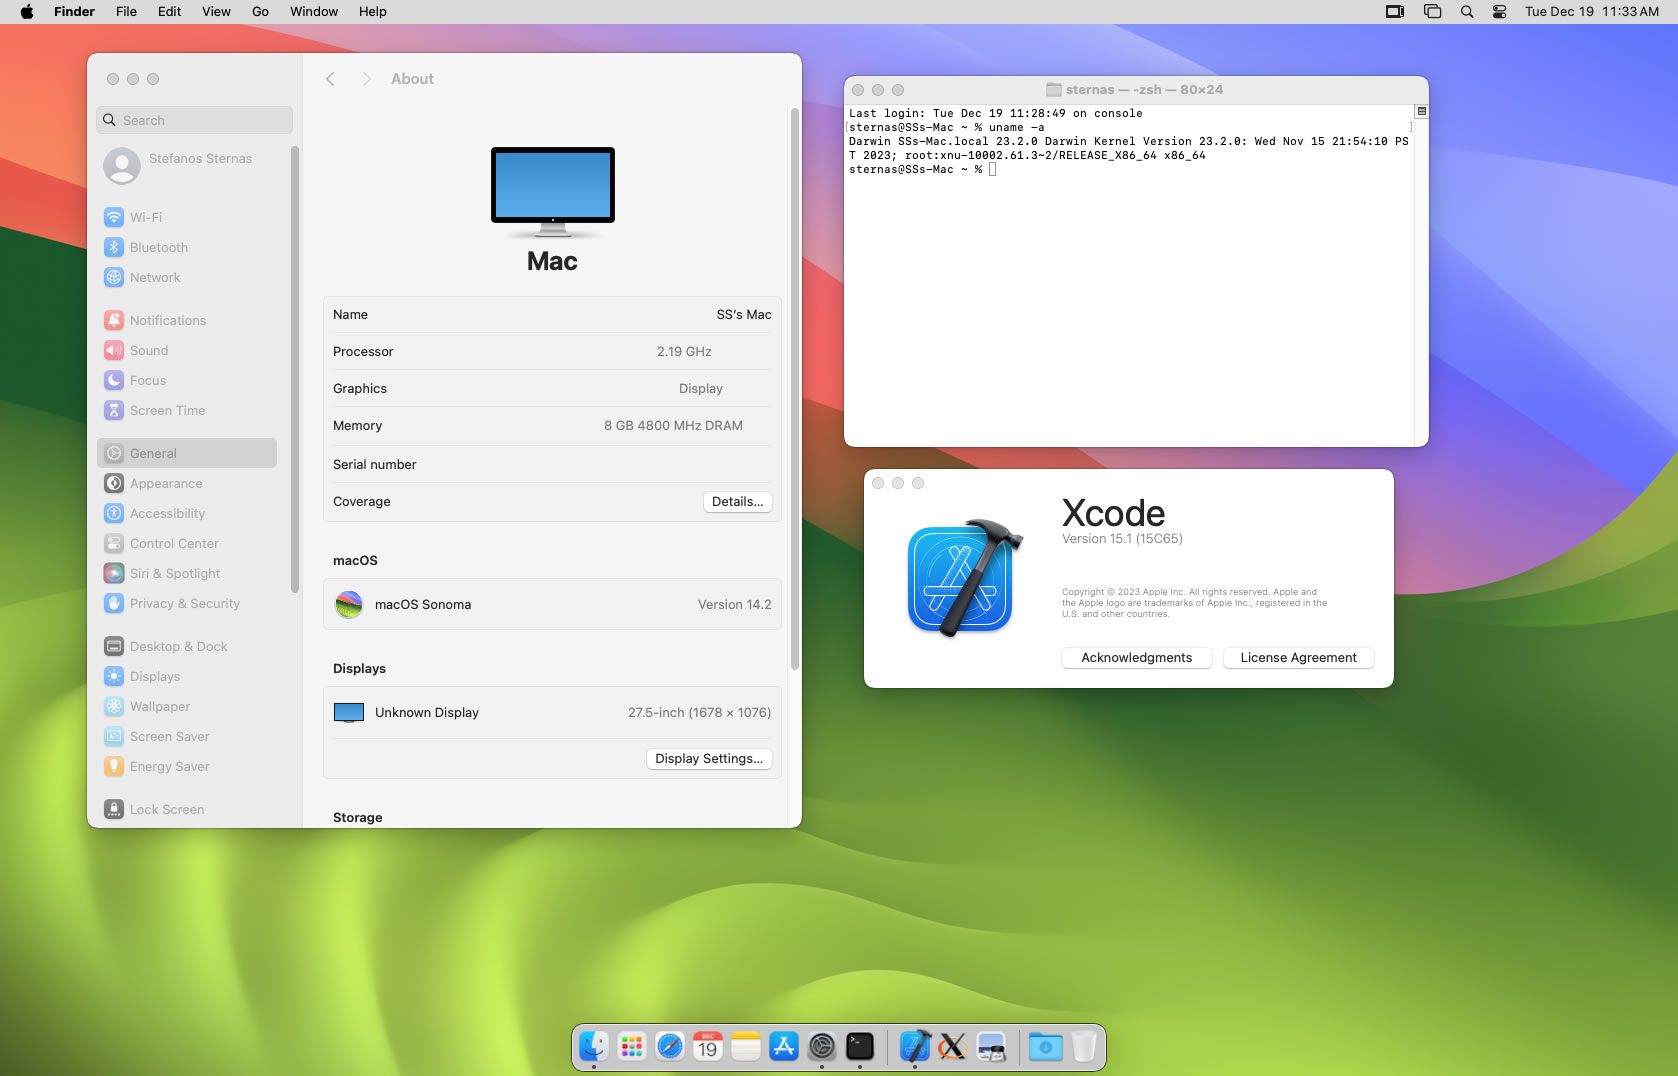Click the System Settings search field
Screen dimensions: 1678x1076
(x=195, y=120)
